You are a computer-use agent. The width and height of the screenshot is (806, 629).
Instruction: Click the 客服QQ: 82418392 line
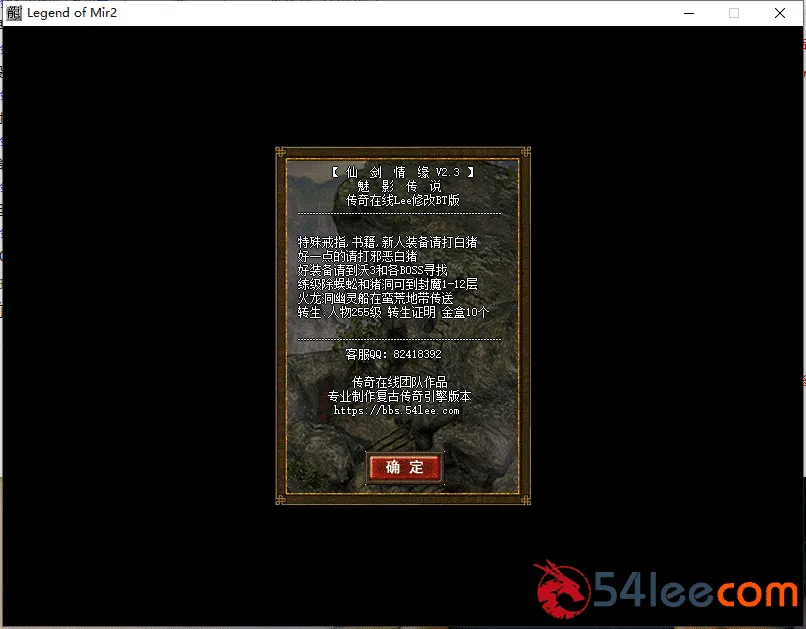pyautogui.click(x=393, y=354)
